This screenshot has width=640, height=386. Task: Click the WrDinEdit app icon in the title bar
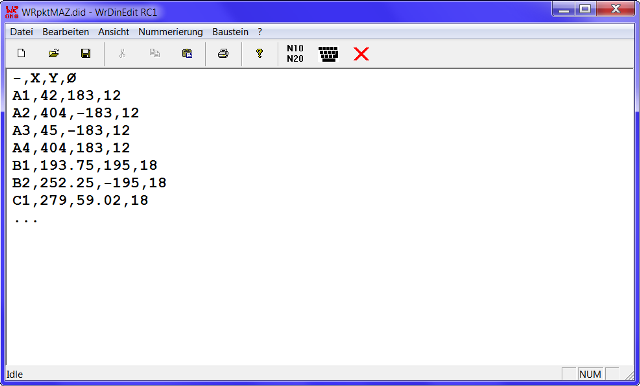coord(11,12)
